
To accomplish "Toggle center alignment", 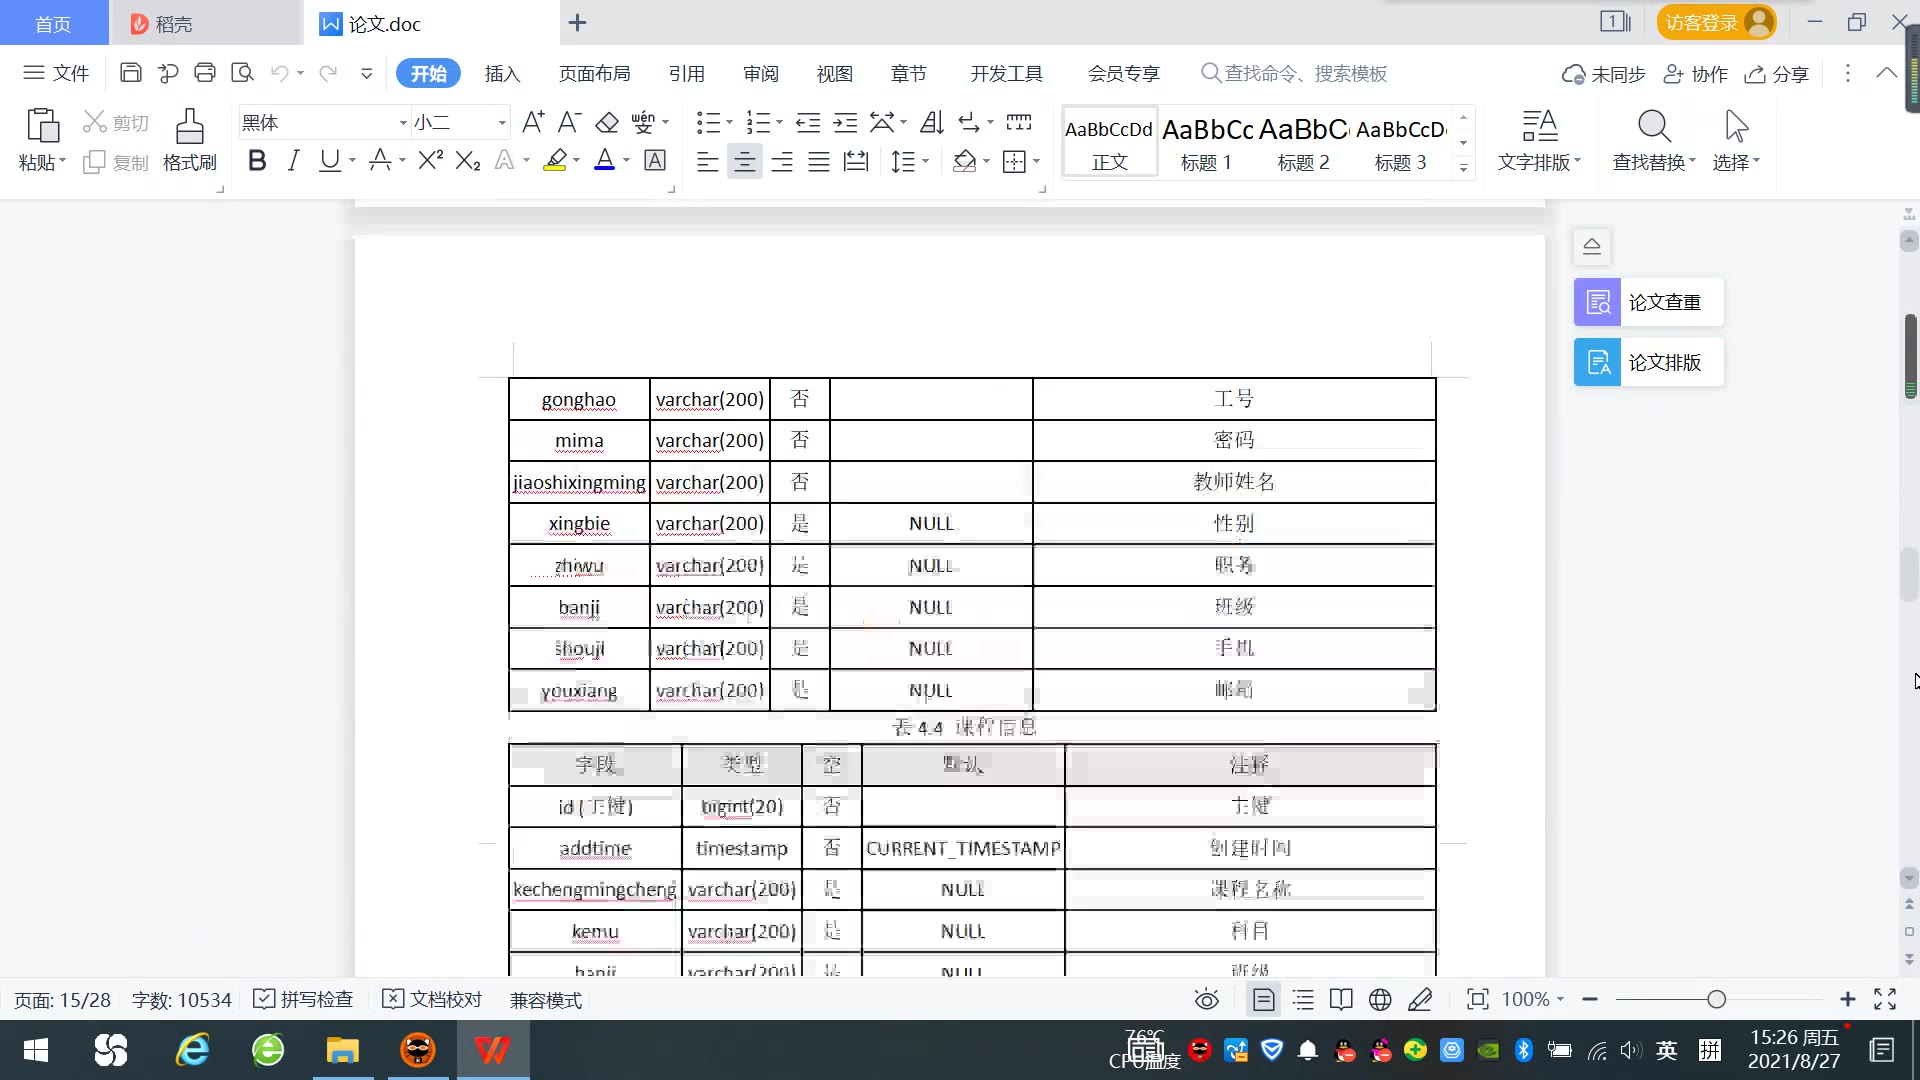I will tap(744, 161).
